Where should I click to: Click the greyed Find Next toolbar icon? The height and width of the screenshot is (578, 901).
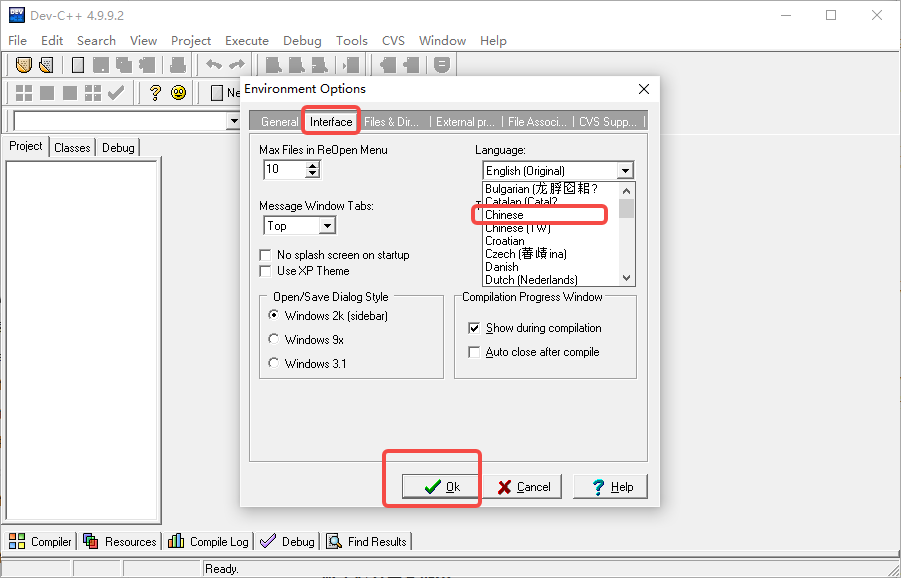point(319,64)
